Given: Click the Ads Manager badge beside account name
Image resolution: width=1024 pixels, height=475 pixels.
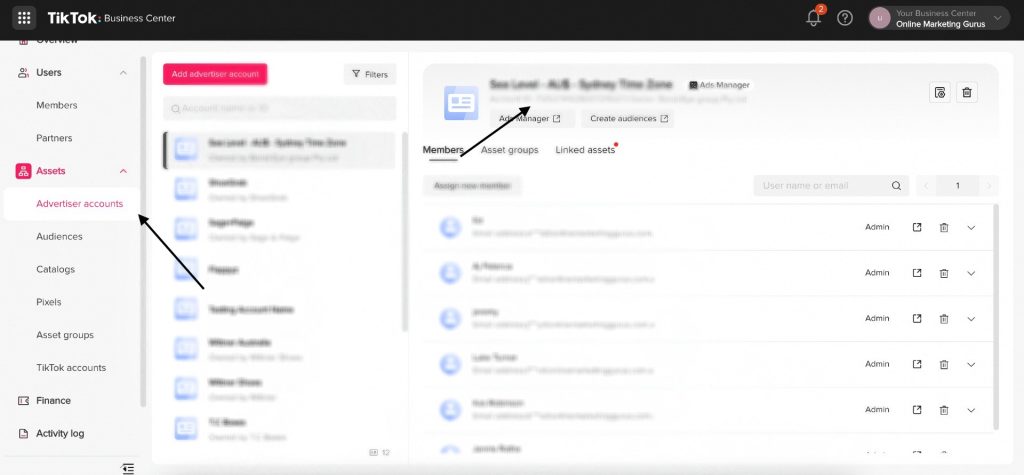Looking at the screenshot, I should 720,85.
